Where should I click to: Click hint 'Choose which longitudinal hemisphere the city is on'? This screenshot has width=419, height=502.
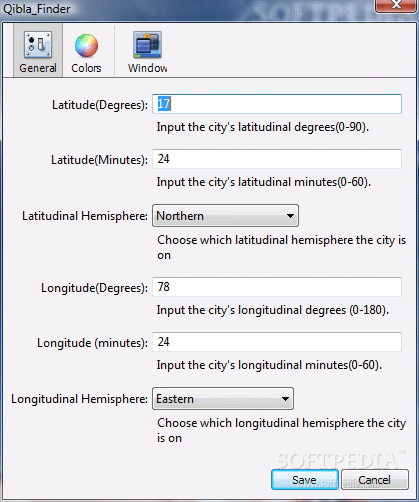point(281,430)
